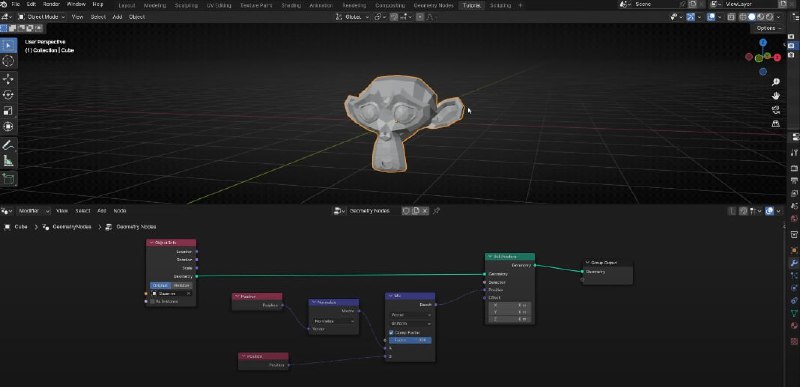Image resolution: width=800 pixels, height=387 pixels.
Task: Activate the Move tool
Action: coord(8,79)
